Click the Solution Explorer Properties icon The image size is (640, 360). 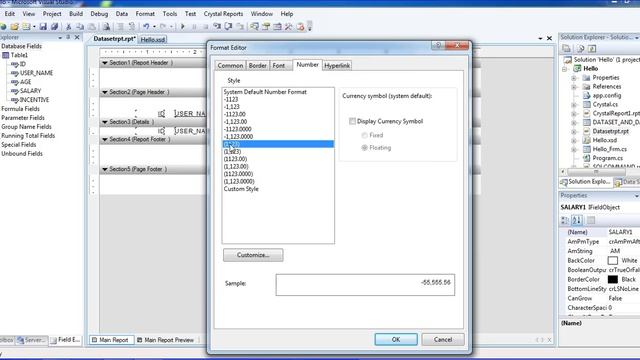pos(566,49)
